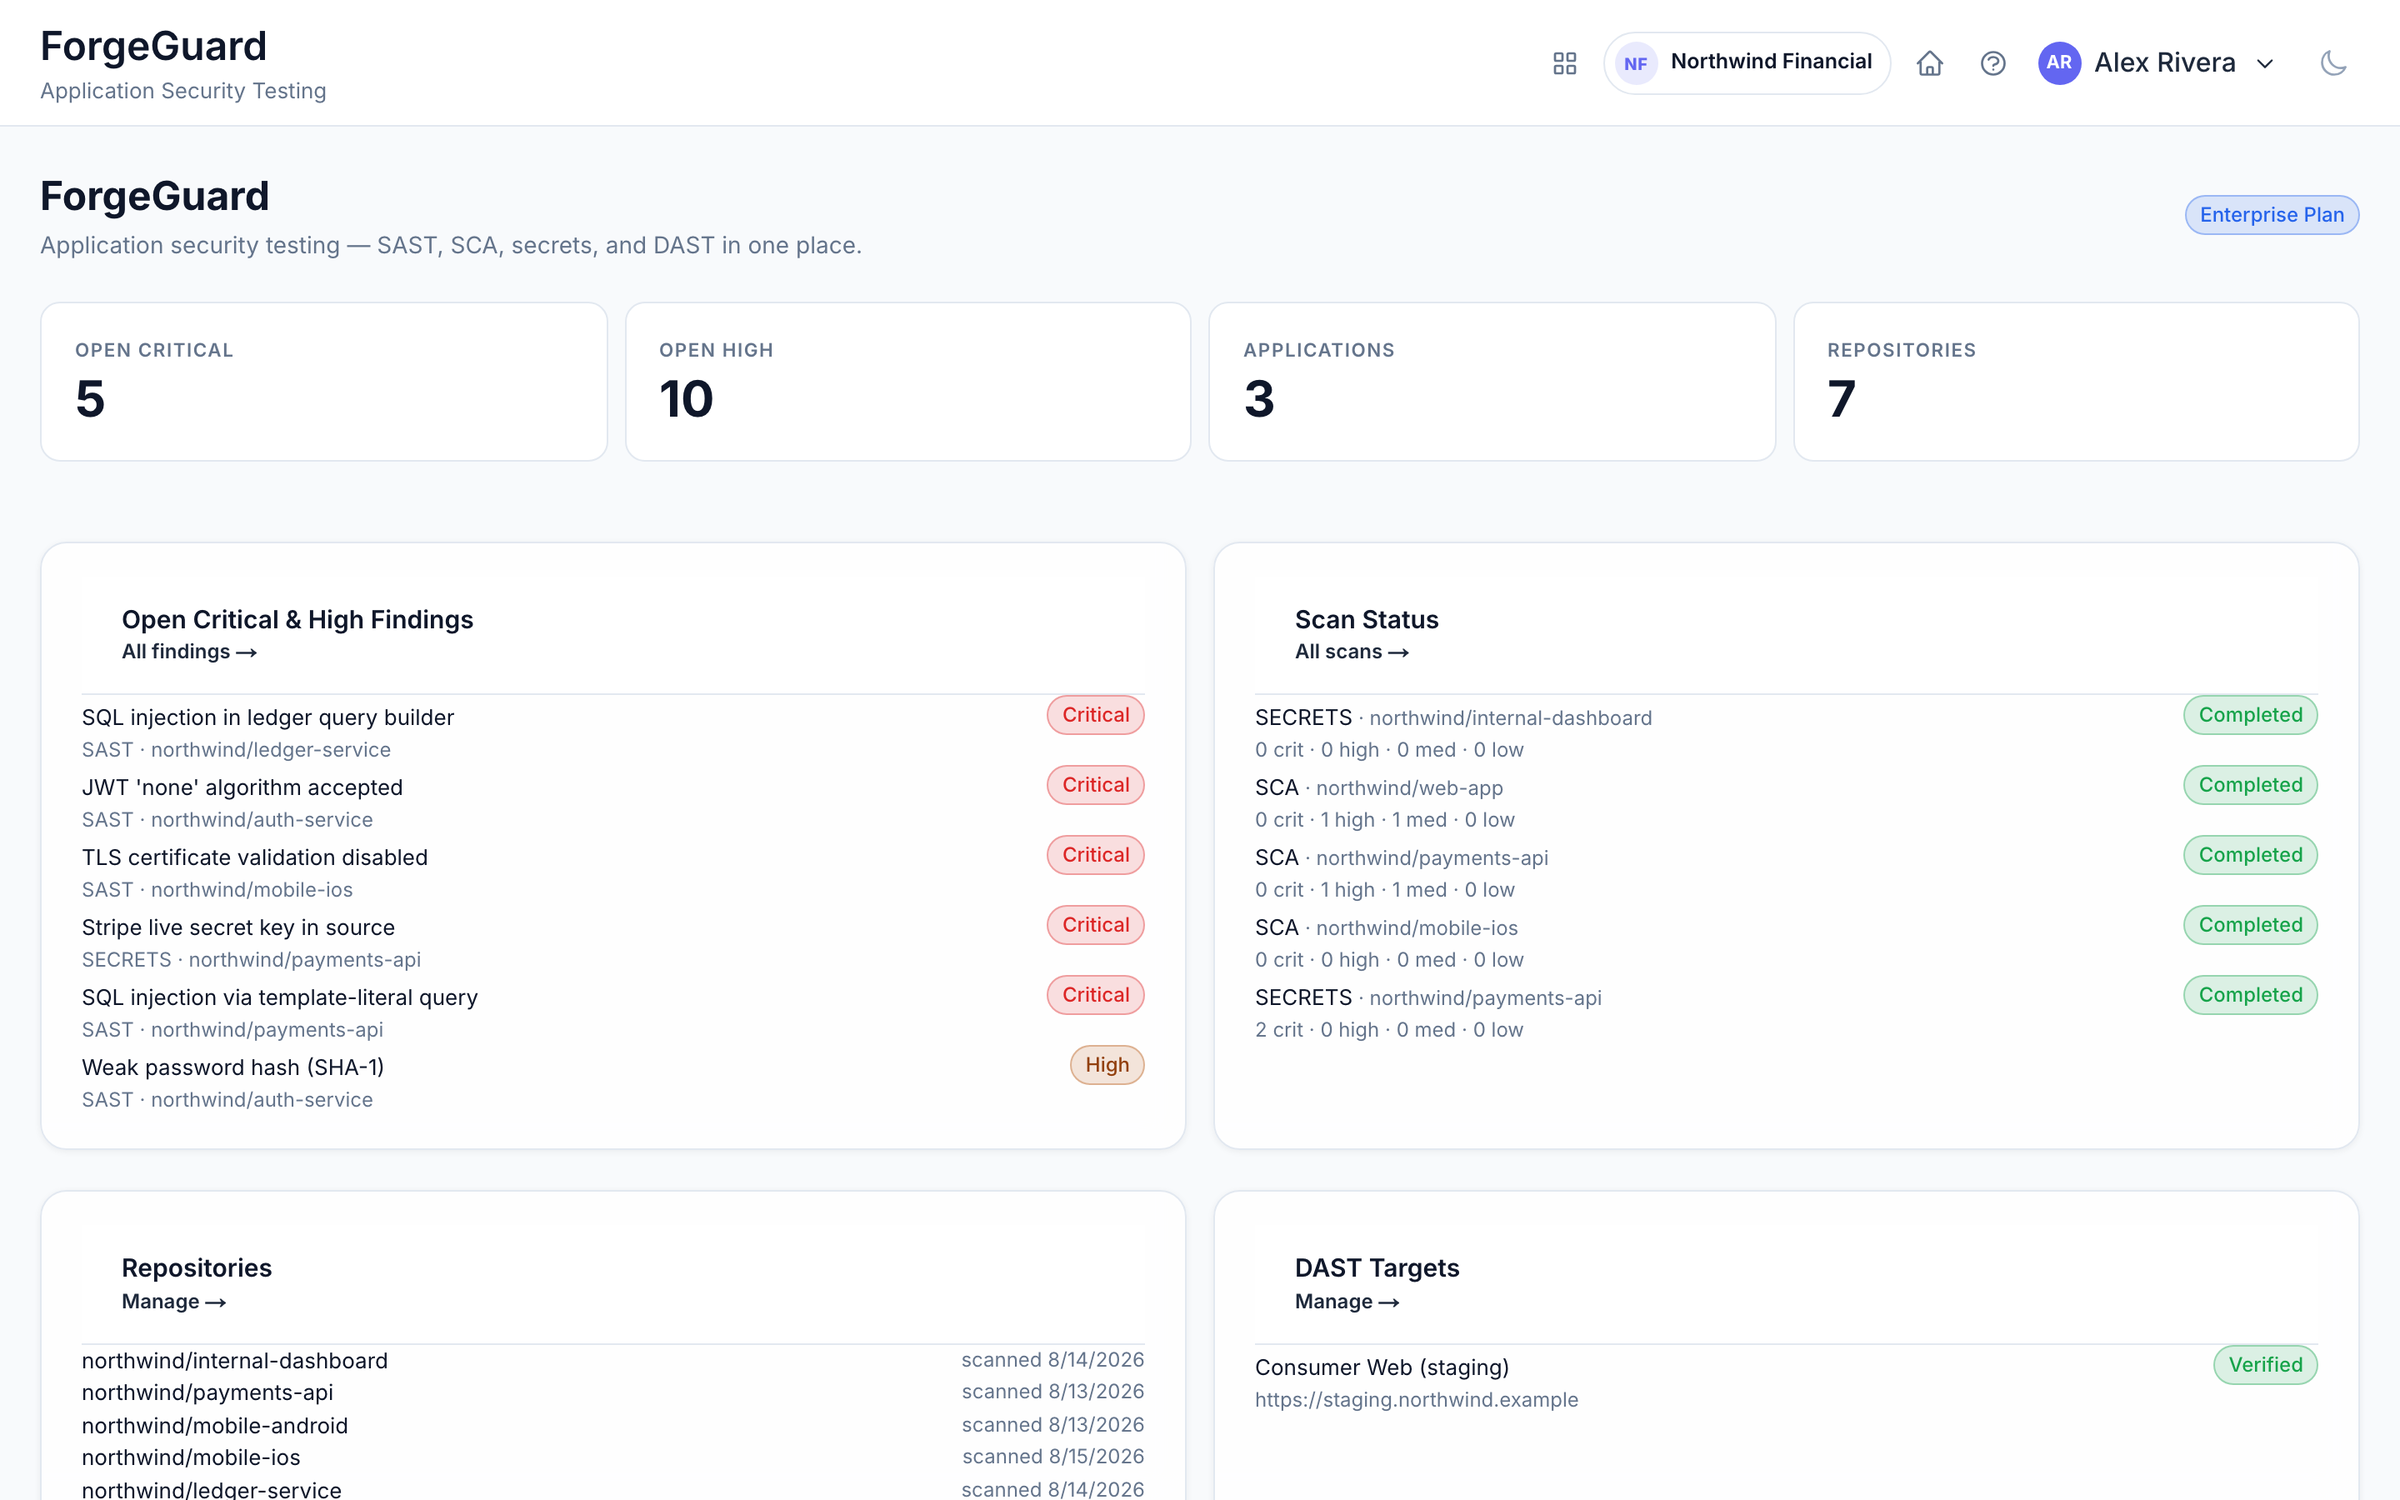This screenshot has height=1500, width=2400.
Task: Open SCA scan for northwind/web-app
Action: pos(1786,802)
